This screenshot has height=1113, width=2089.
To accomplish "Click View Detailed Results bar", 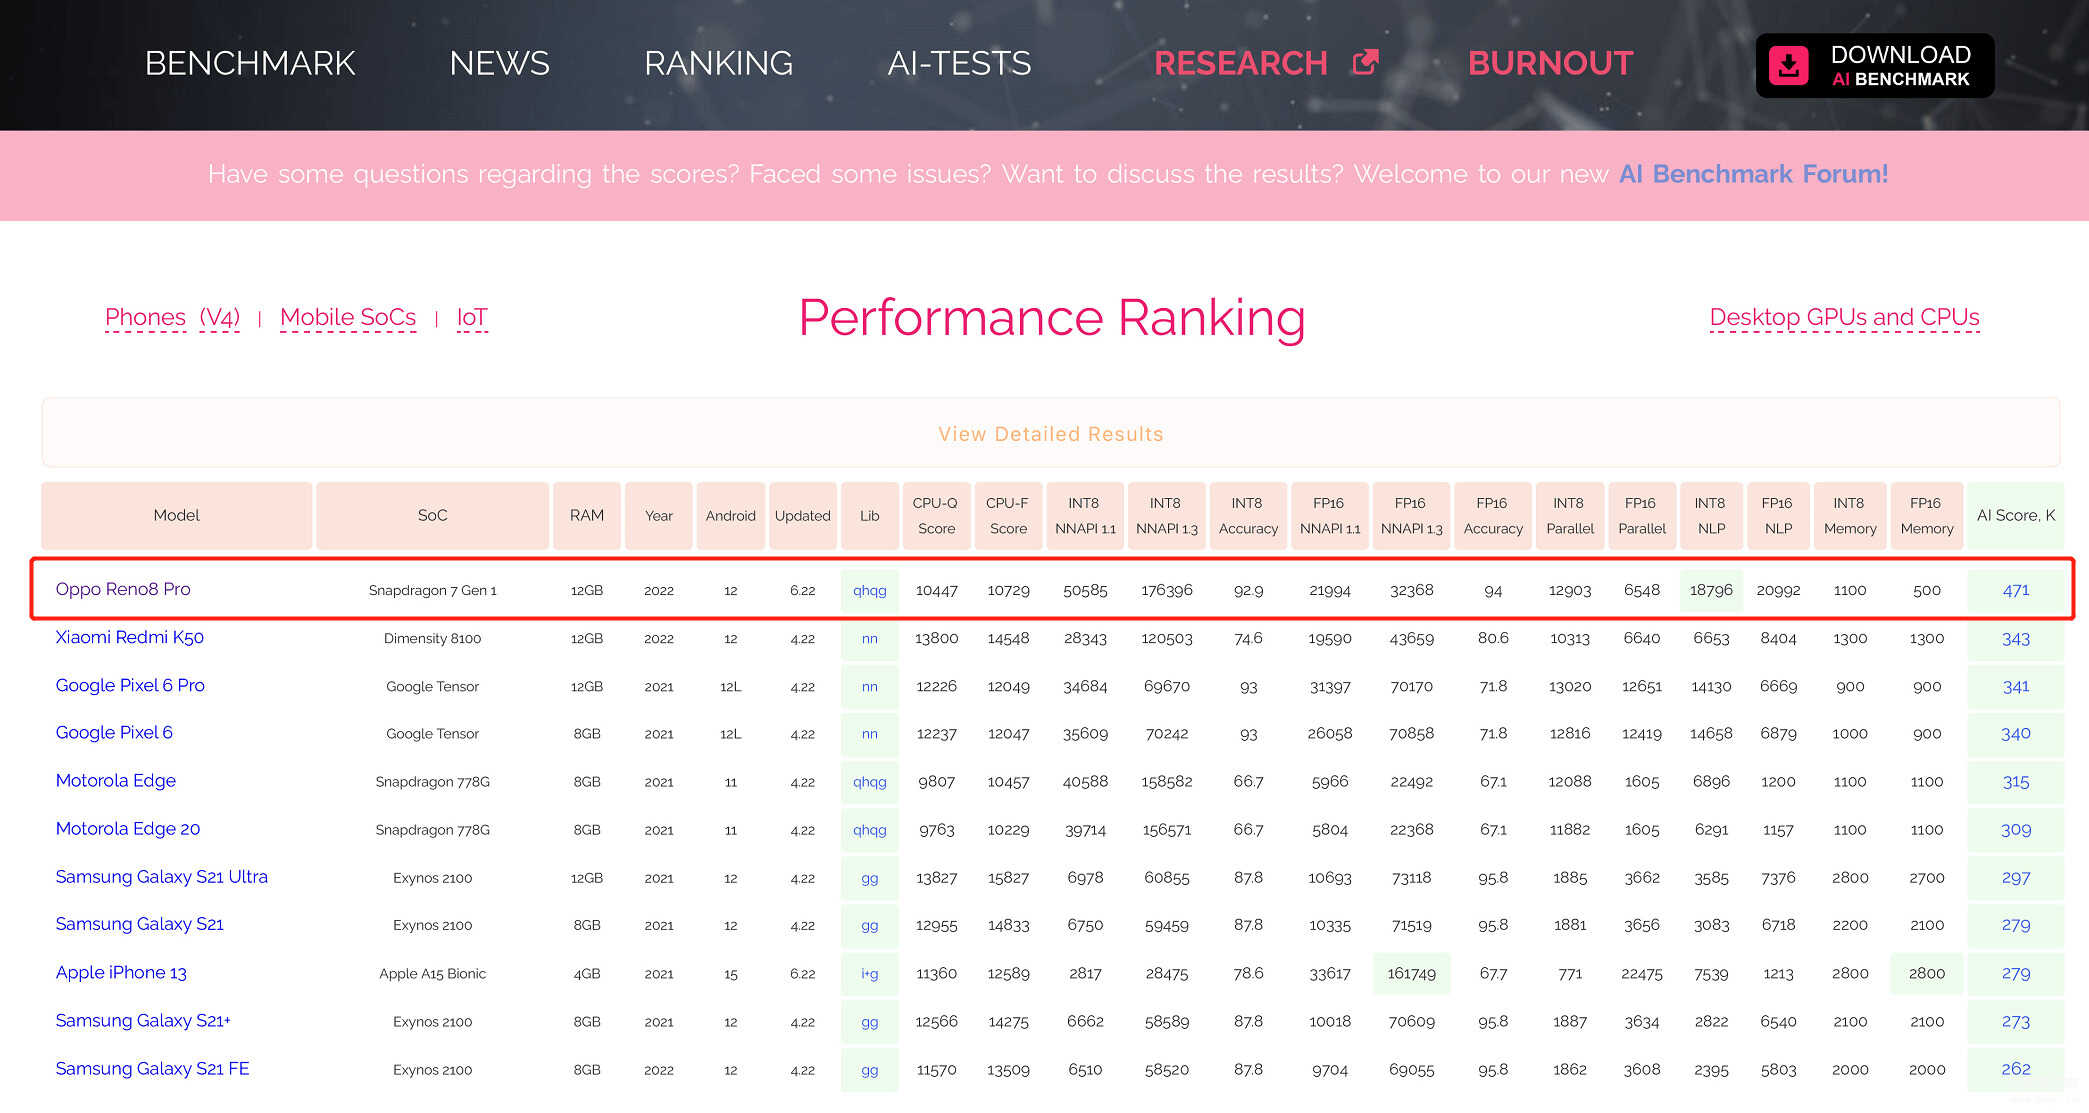I will point(1050,433).
